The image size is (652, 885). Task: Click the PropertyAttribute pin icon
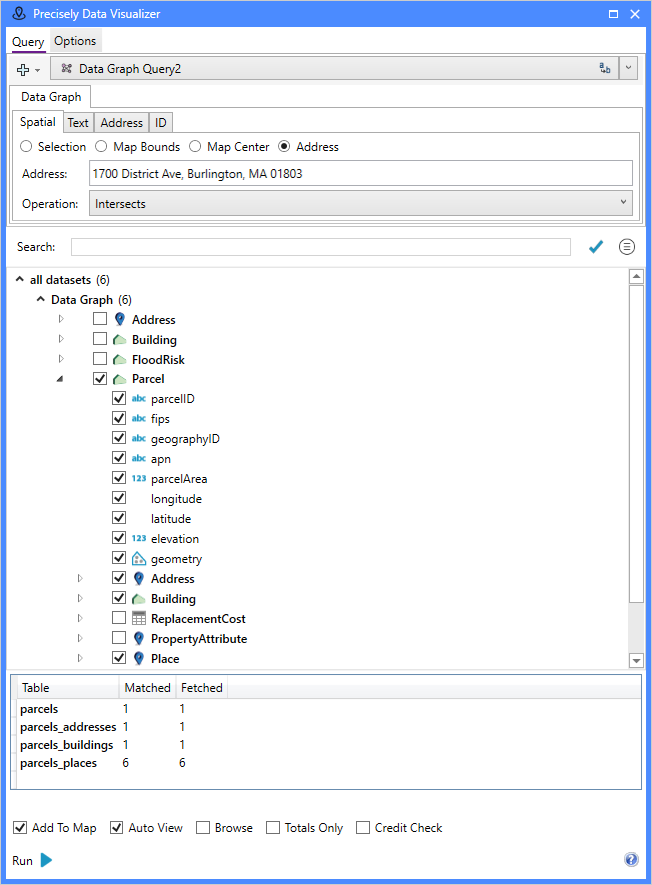138,638
